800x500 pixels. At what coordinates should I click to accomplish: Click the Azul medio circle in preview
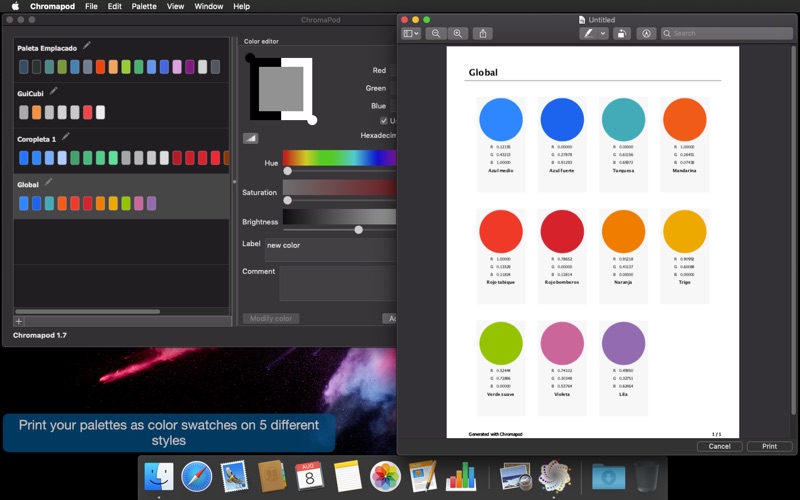tap(501, 119)
